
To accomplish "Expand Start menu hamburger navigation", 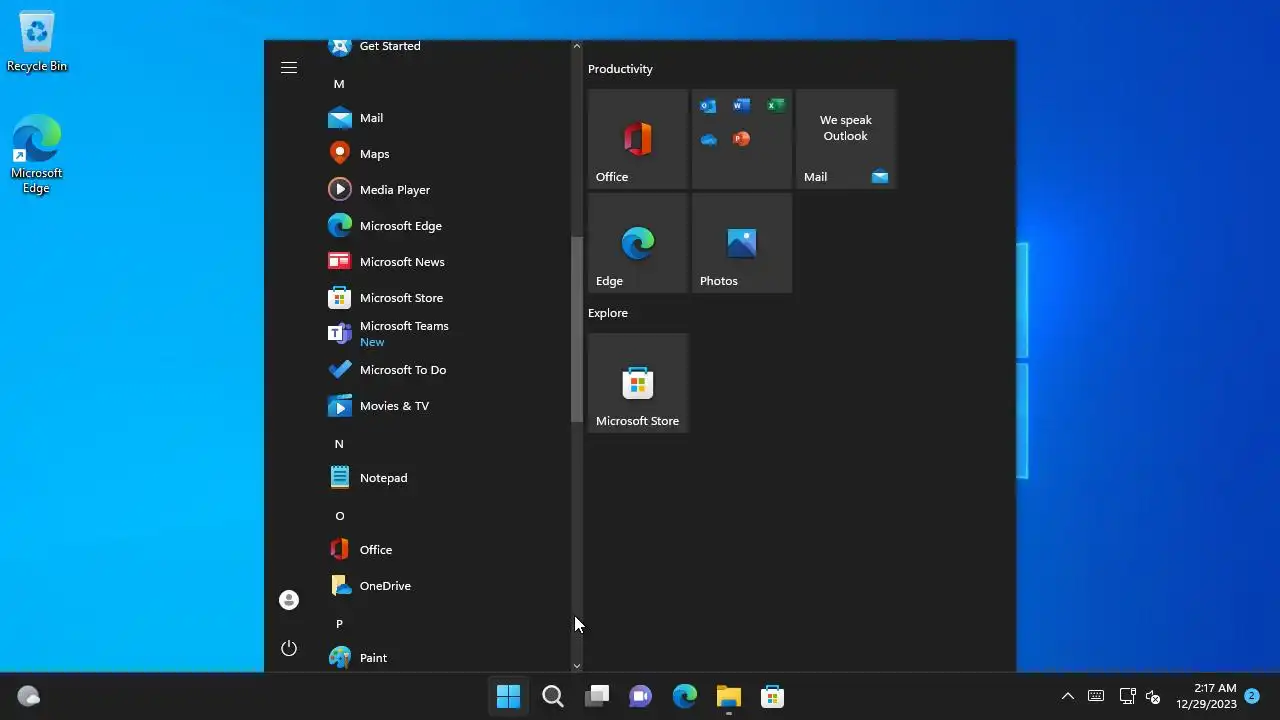I will tap(289, 68).
